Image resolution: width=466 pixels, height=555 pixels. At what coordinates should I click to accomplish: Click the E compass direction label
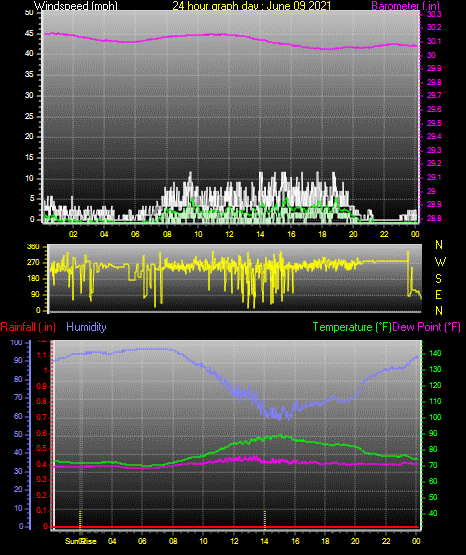(438, 294)
